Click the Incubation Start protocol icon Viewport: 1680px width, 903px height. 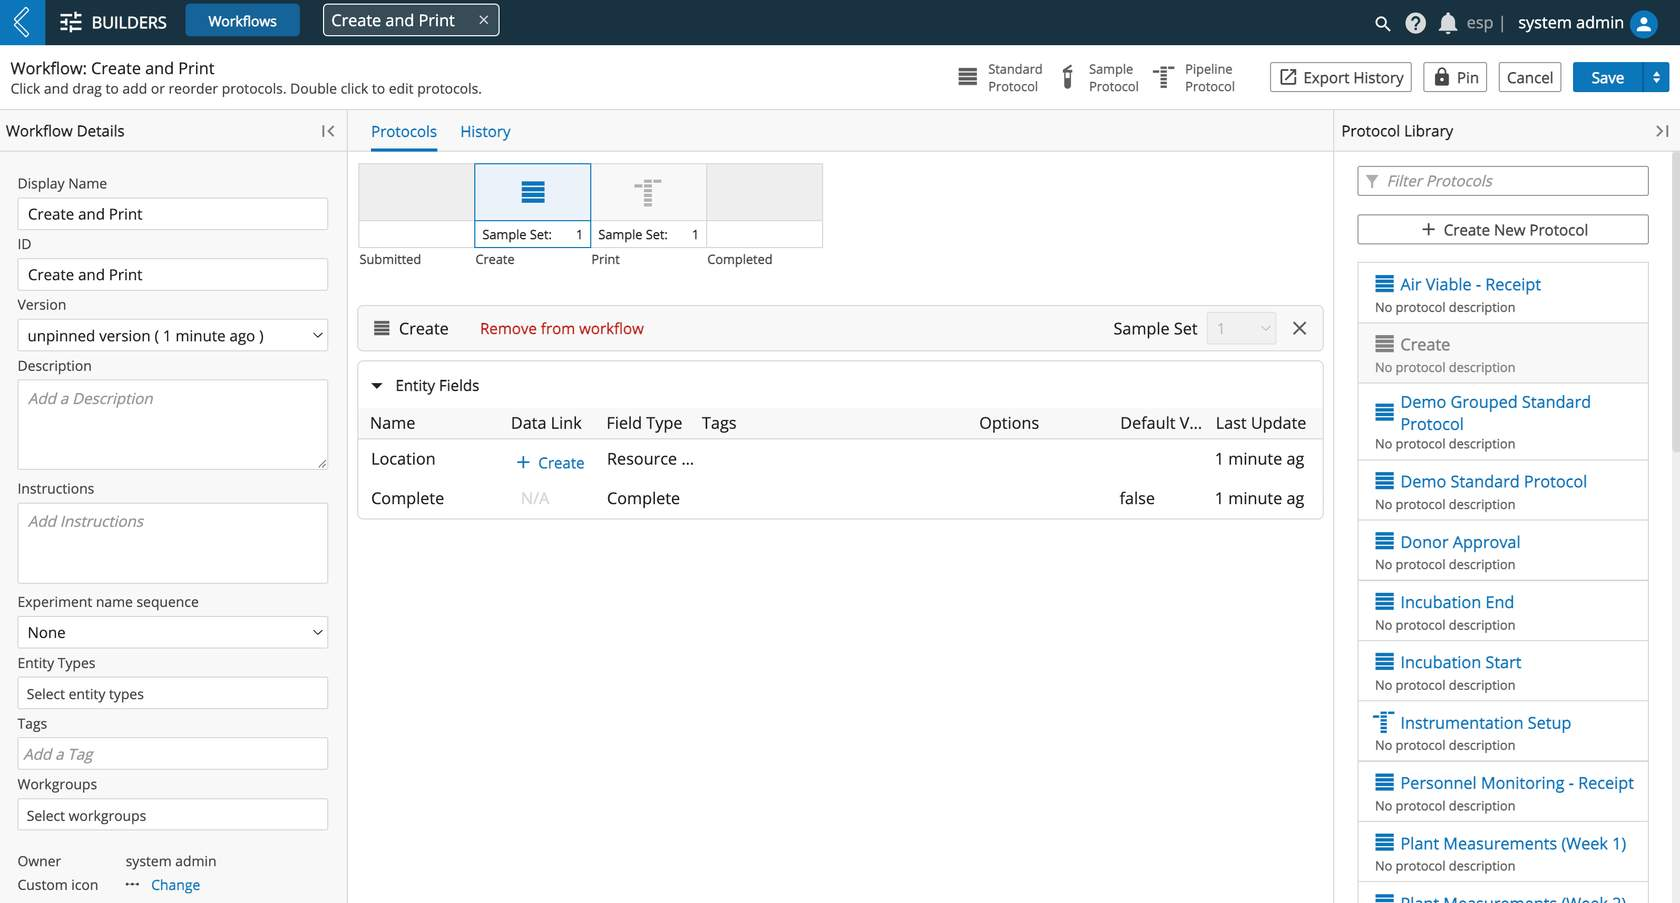point(1385,662)
